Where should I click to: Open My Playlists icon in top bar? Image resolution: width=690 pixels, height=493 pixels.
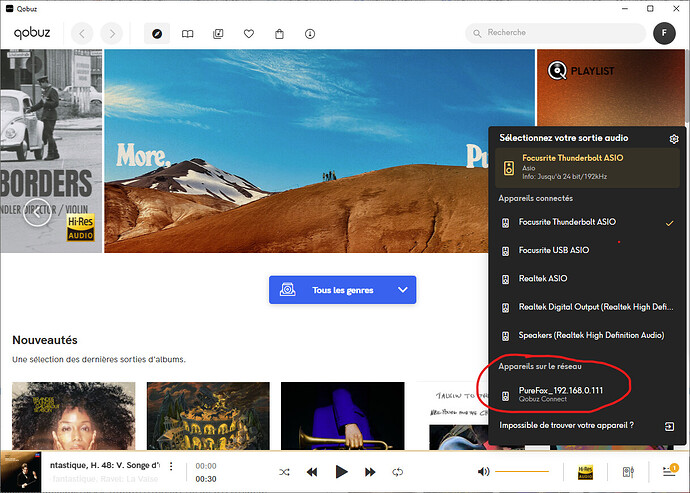218,34
